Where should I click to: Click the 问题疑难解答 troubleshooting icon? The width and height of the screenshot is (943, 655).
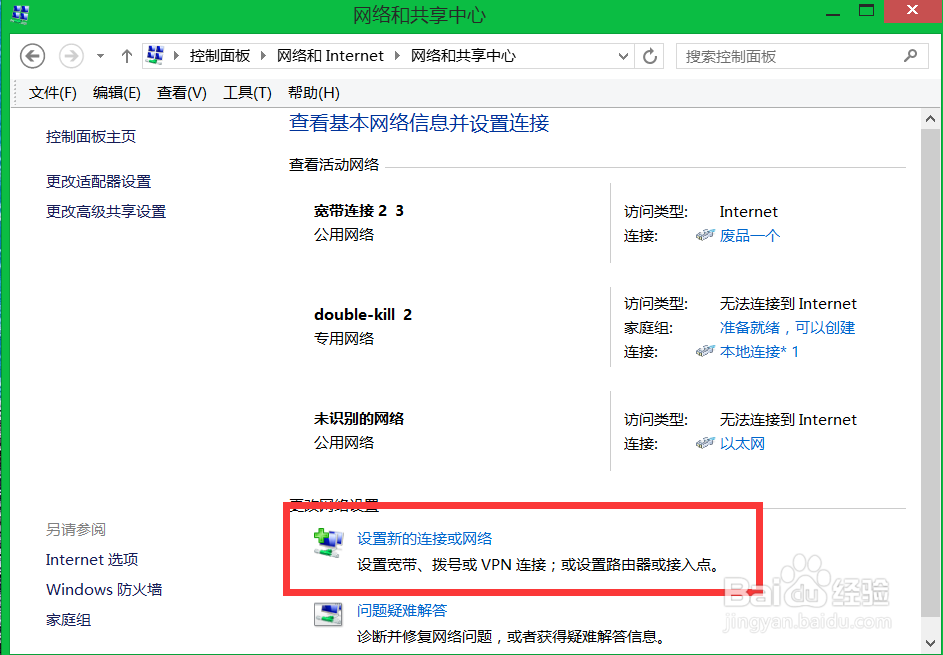pos(327,614)
